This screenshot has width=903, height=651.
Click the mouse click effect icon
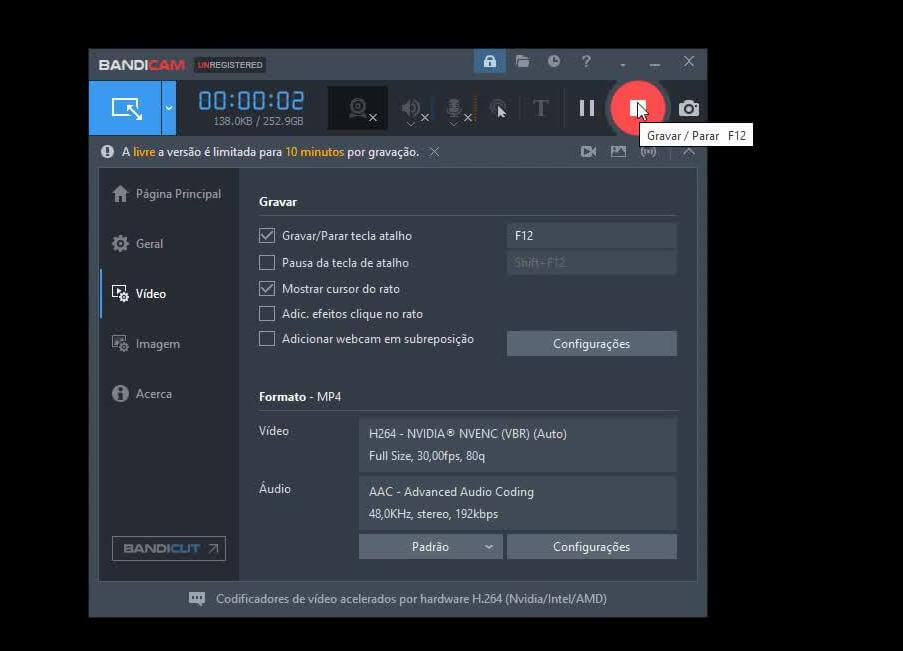[x=498, y=108]
